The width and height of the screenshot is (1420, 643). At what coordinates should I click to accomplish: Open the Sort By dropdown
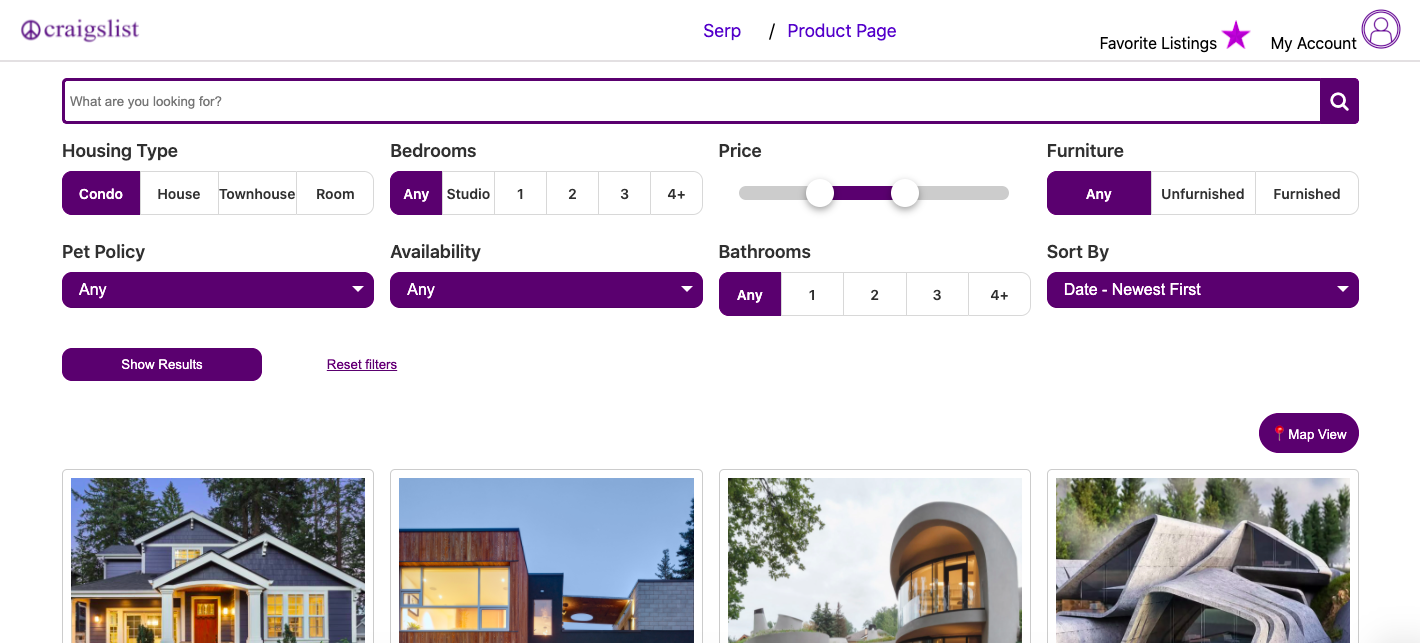click(x=1202, y=290)
